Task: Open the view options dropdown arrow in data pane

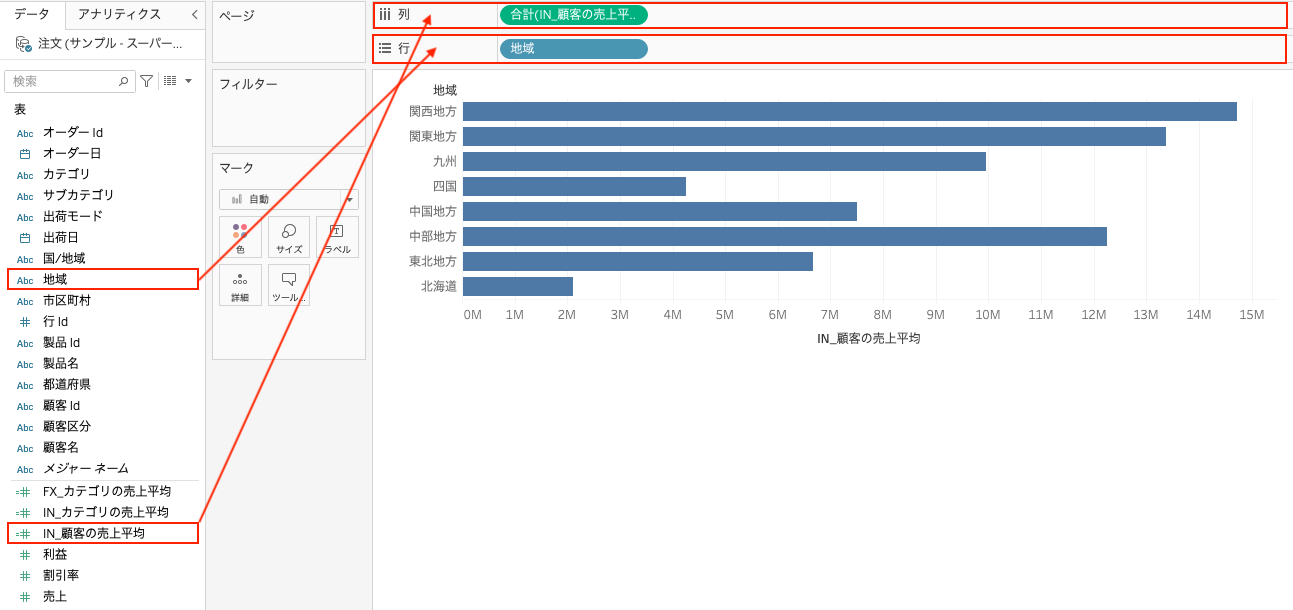Action: pyautogui.click(x=188, y=81)
